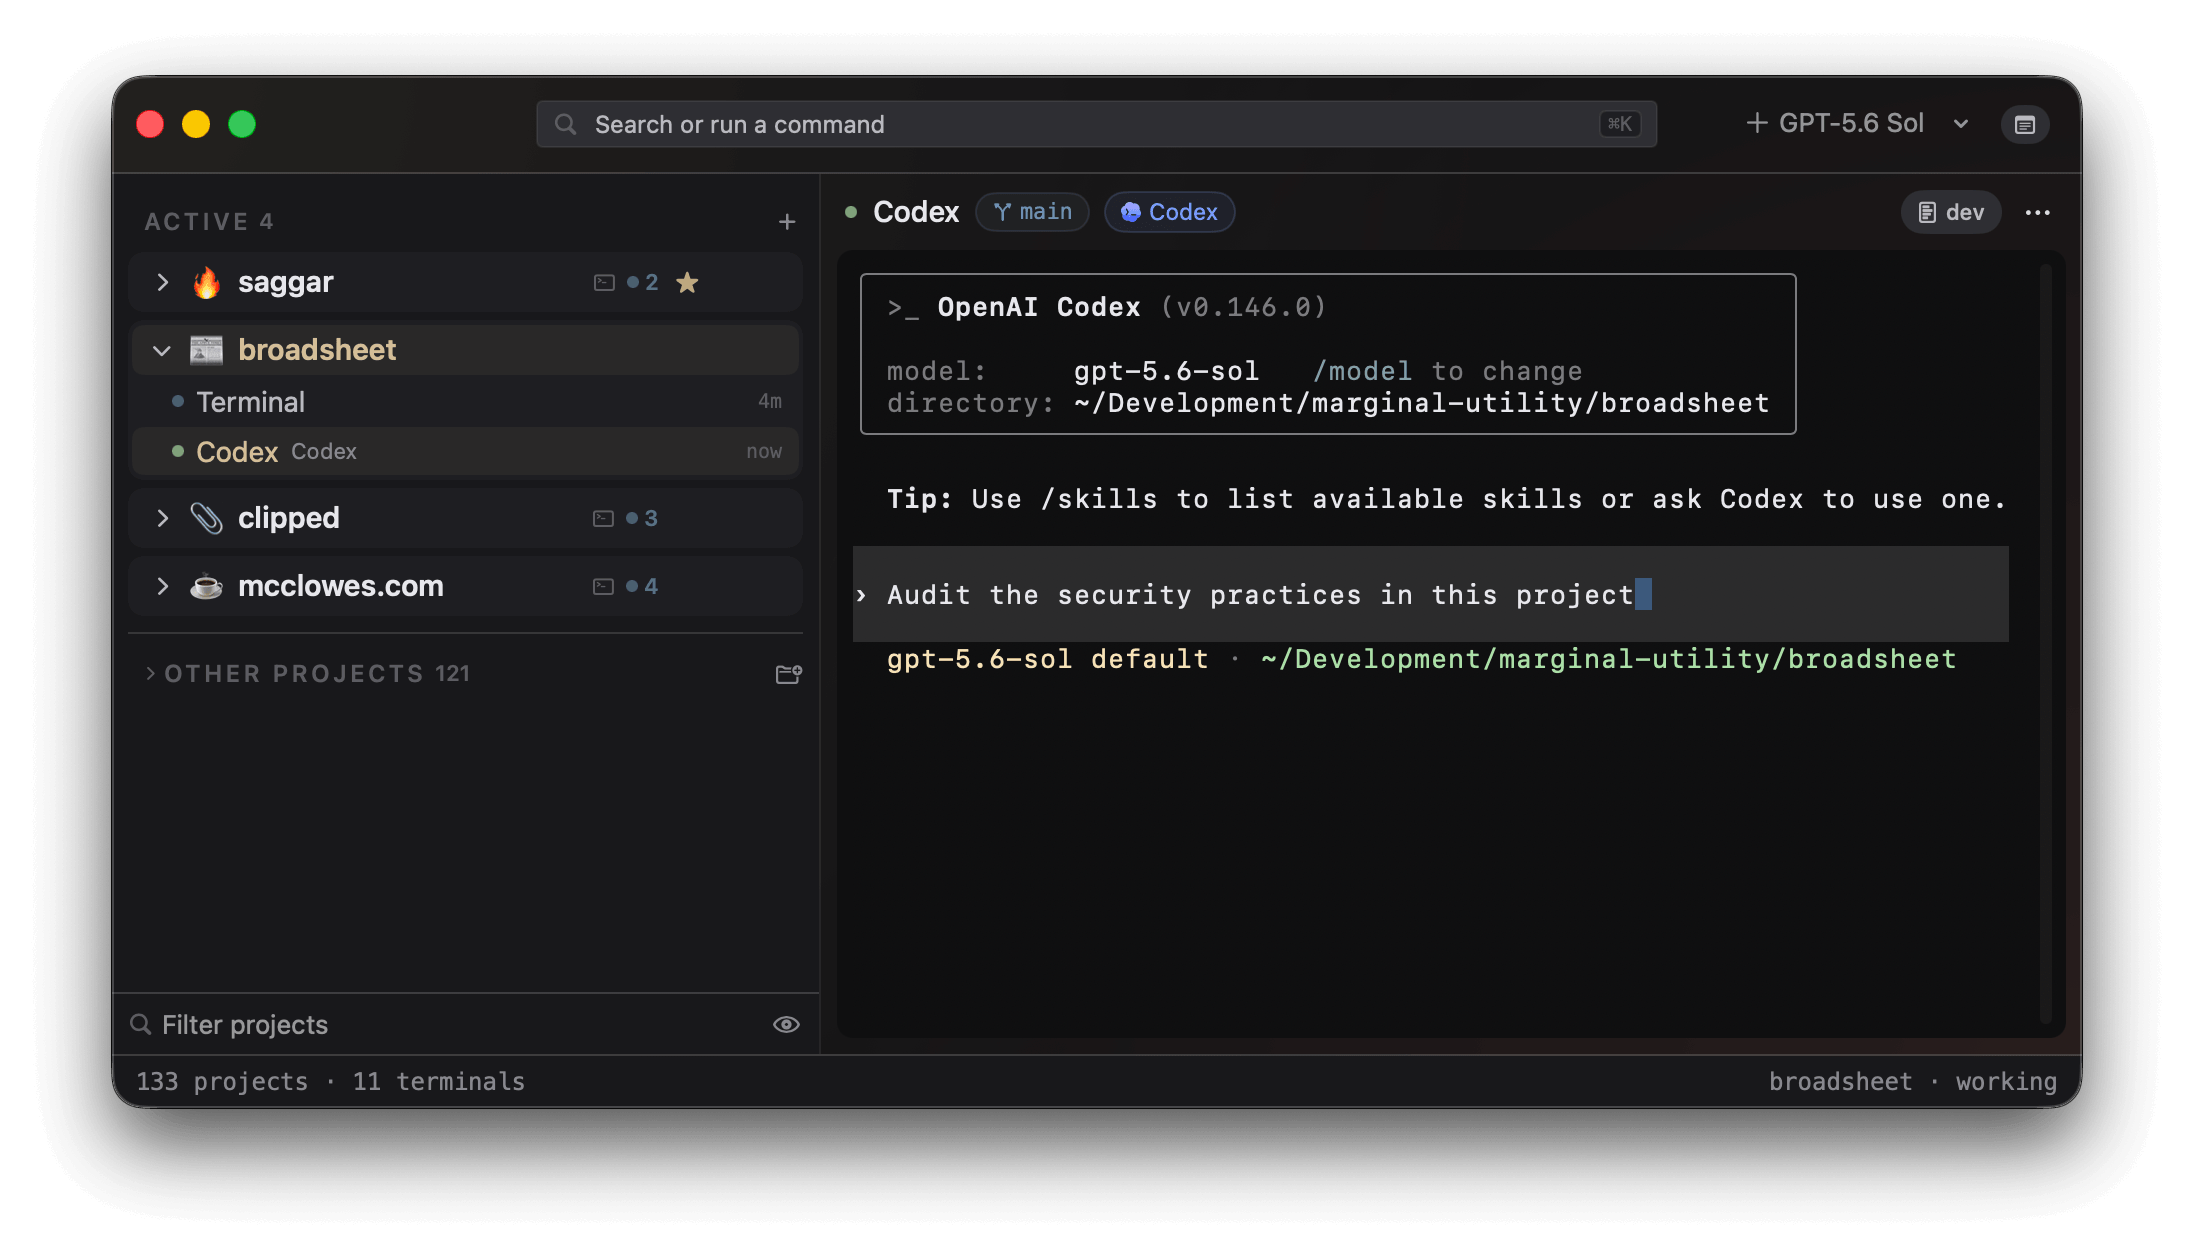
Task: Click the '3' terminal count for clipped
Action: tap(651, 518)
